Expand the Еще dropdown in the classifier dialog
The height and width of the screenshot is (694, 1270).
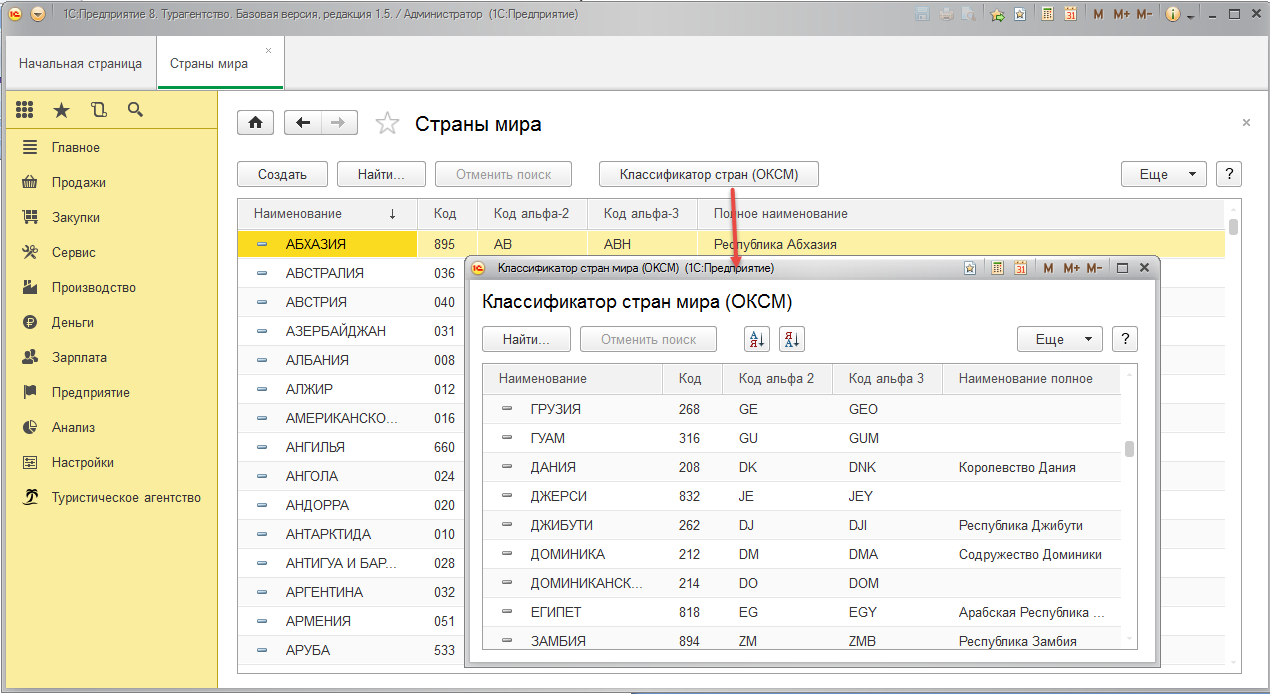pyautogui.click(x=1059, y=340)
